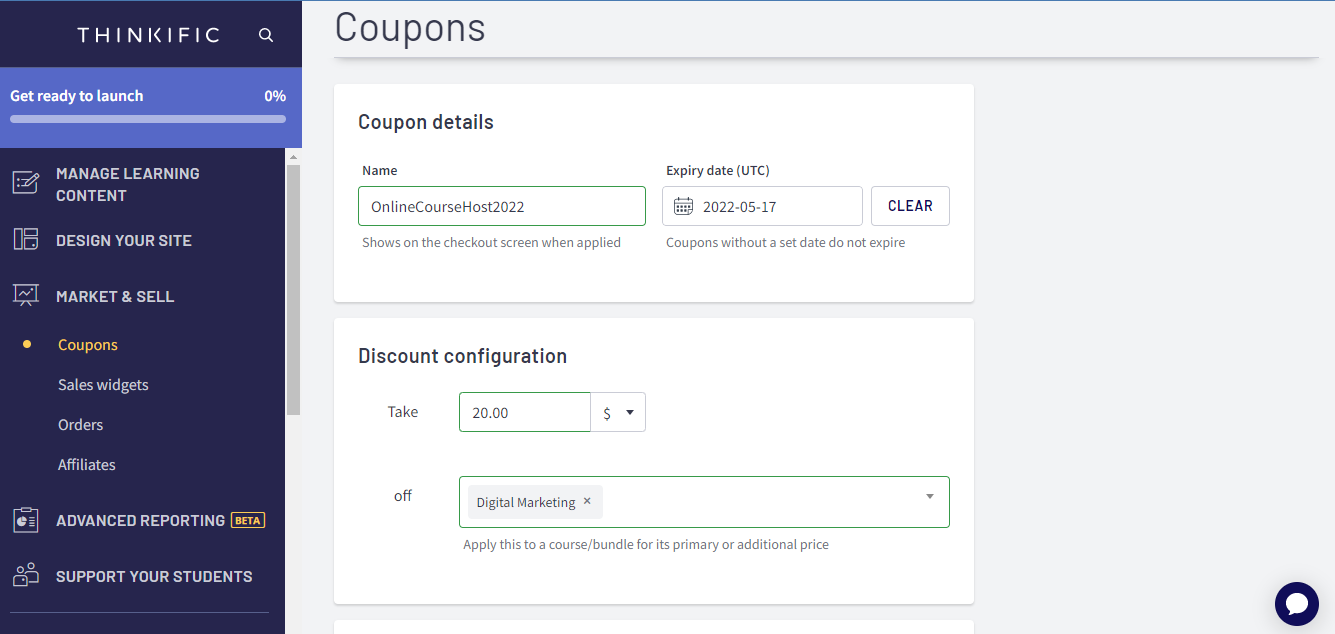1335x634 pixels.
Task: Remove the Digital Marketing tag
Action: 587,502
